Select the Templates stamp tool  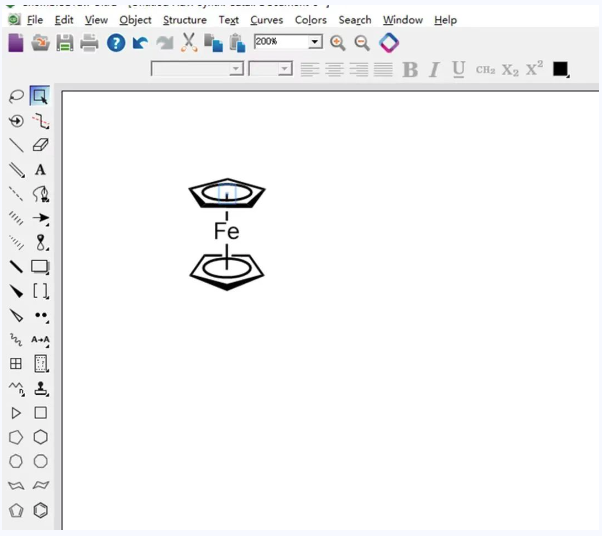pos(41,389)
